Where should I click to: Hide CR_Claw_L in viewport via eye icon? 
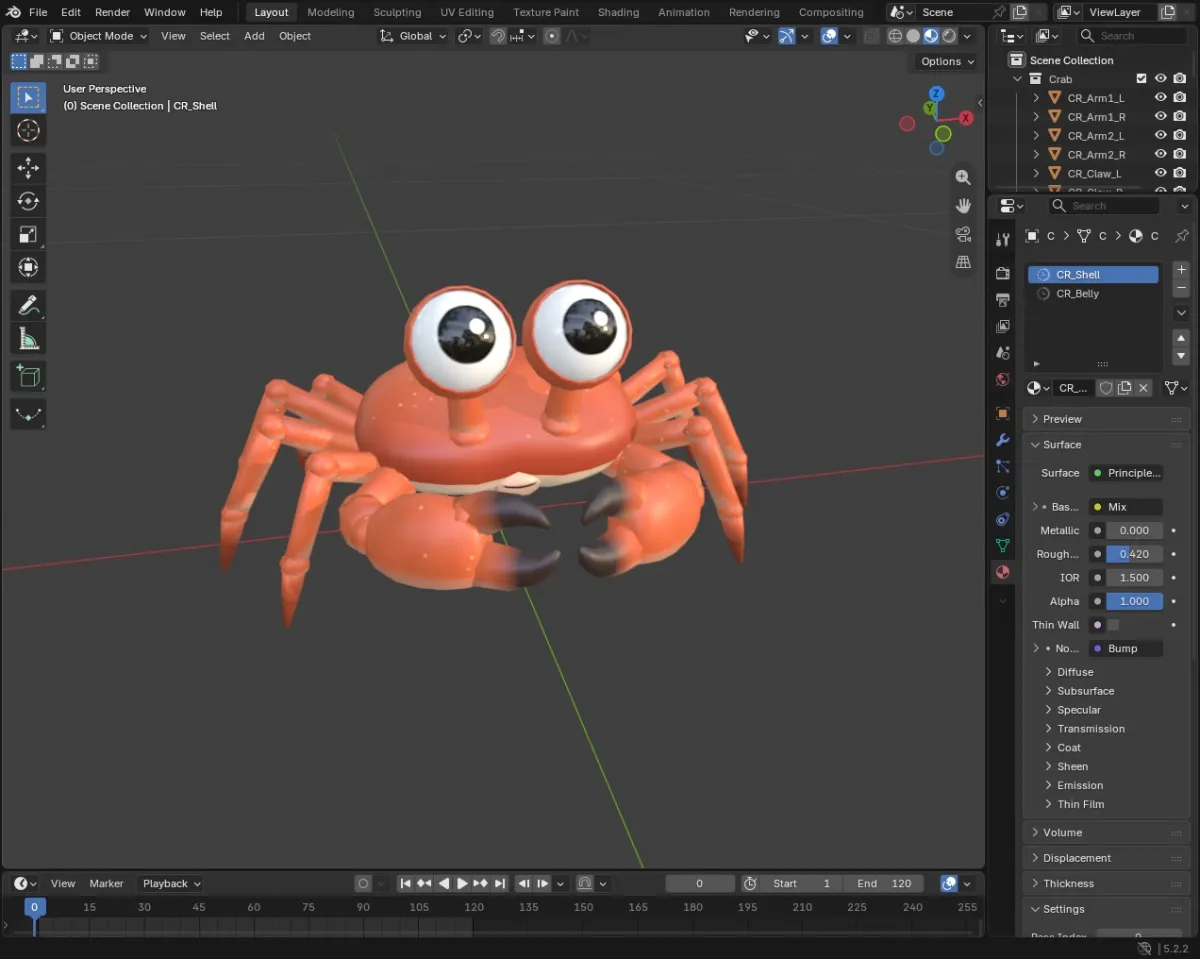(x=1161, y=174)
